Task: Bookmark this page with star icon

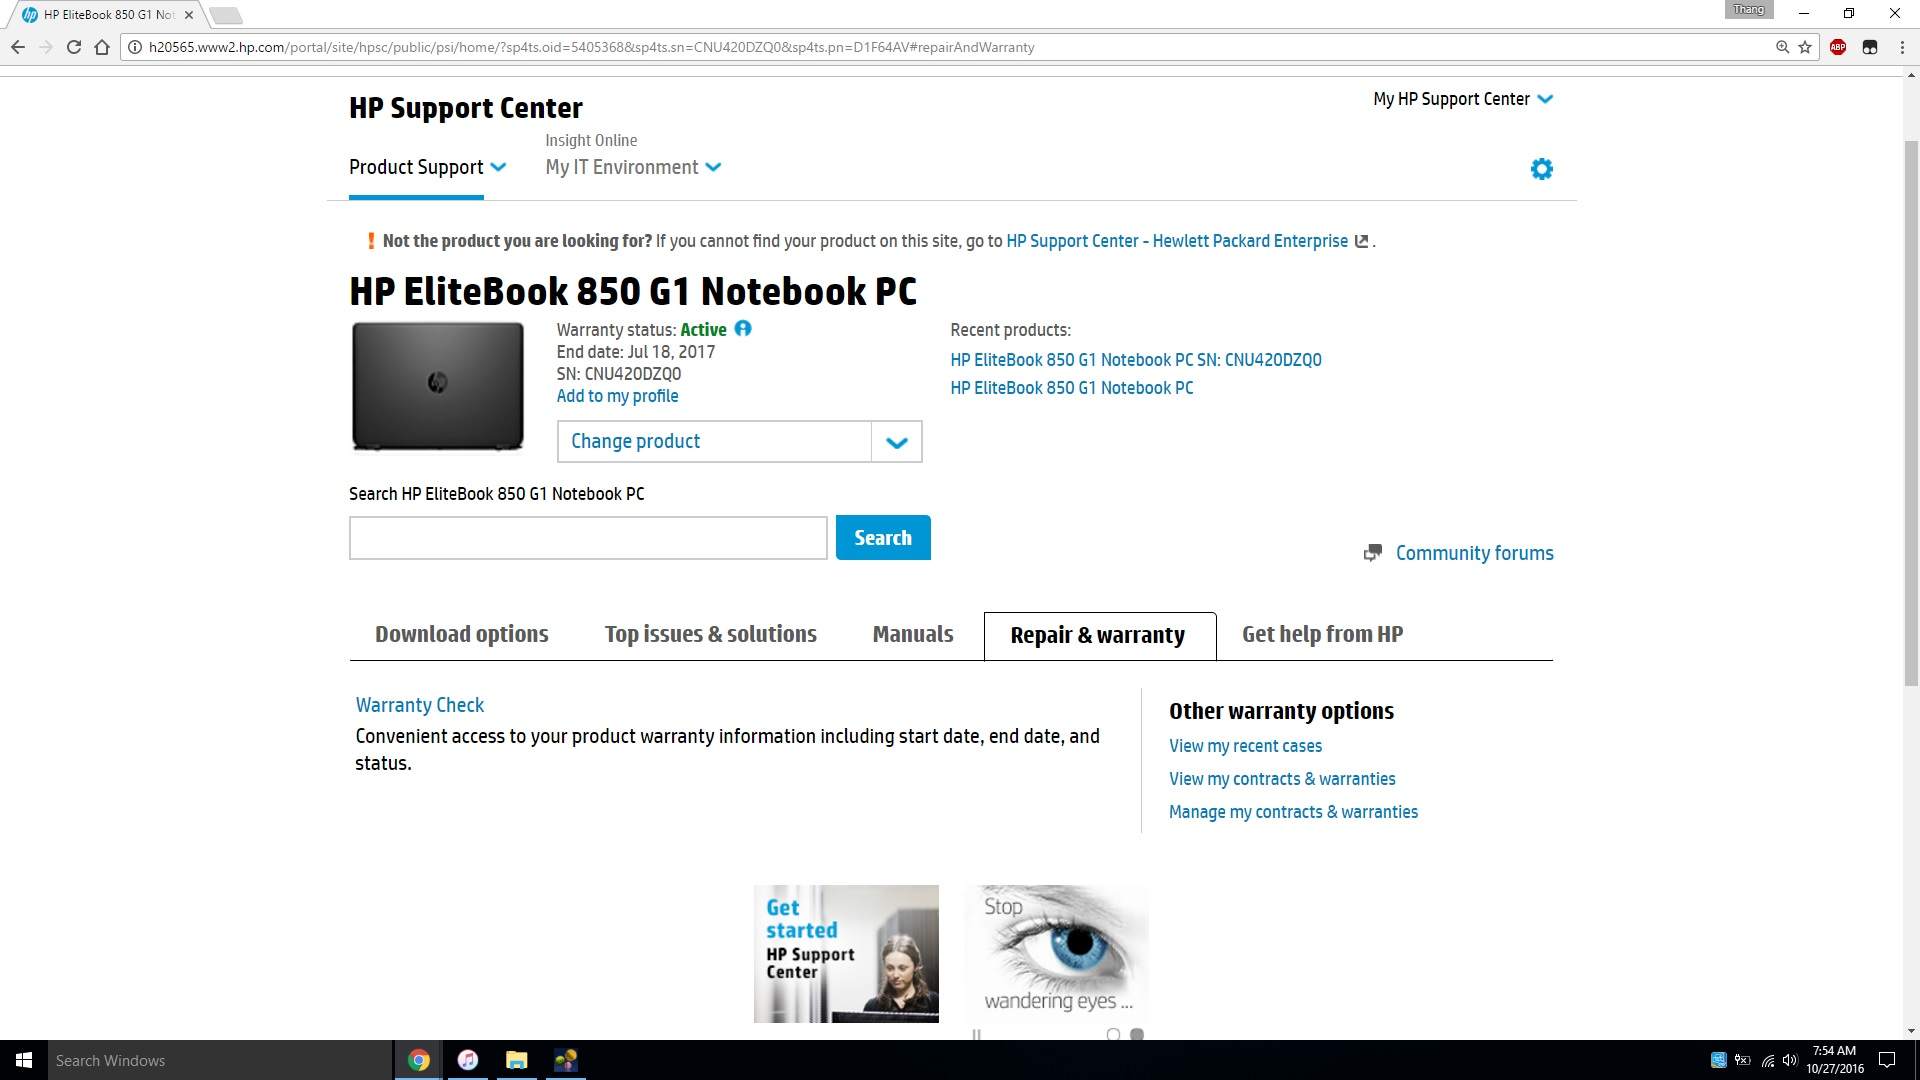Action: point(1805,47)
